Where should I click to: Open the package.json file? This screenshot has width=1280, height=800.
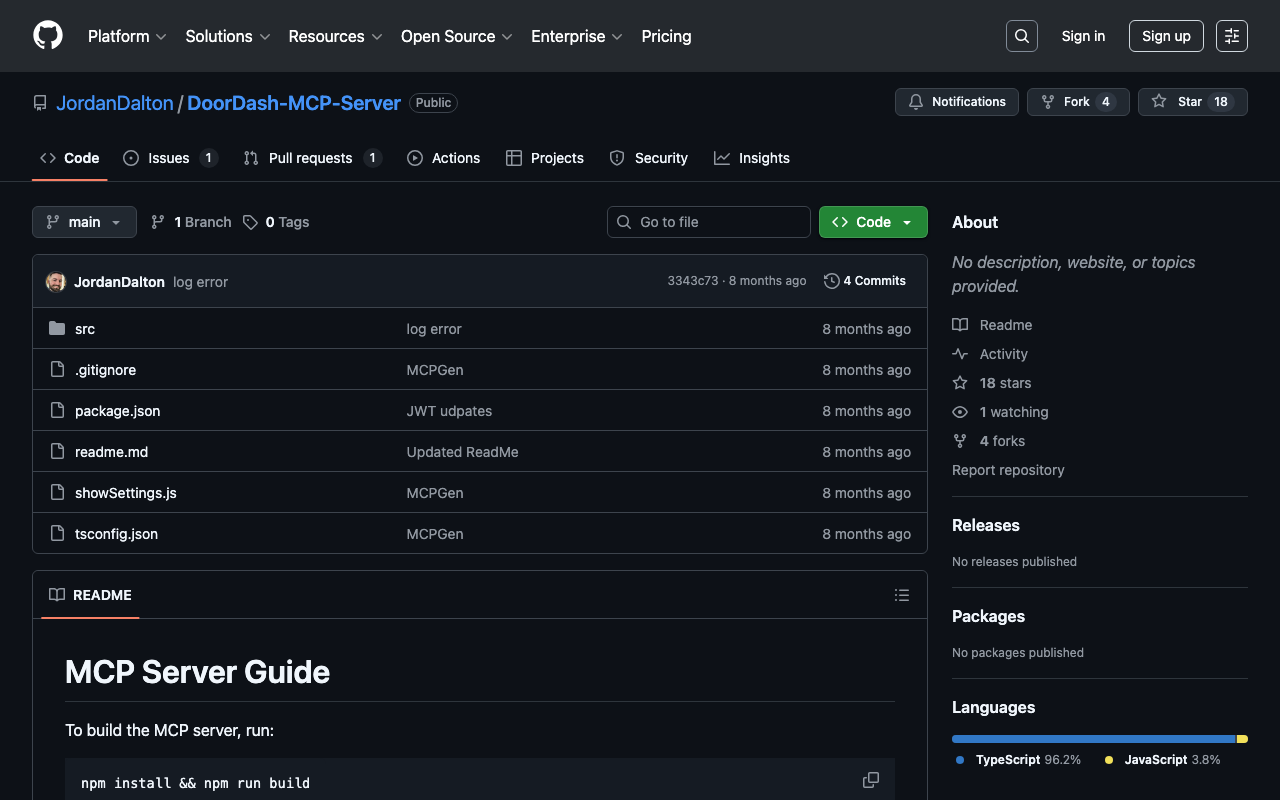(117, 411)
